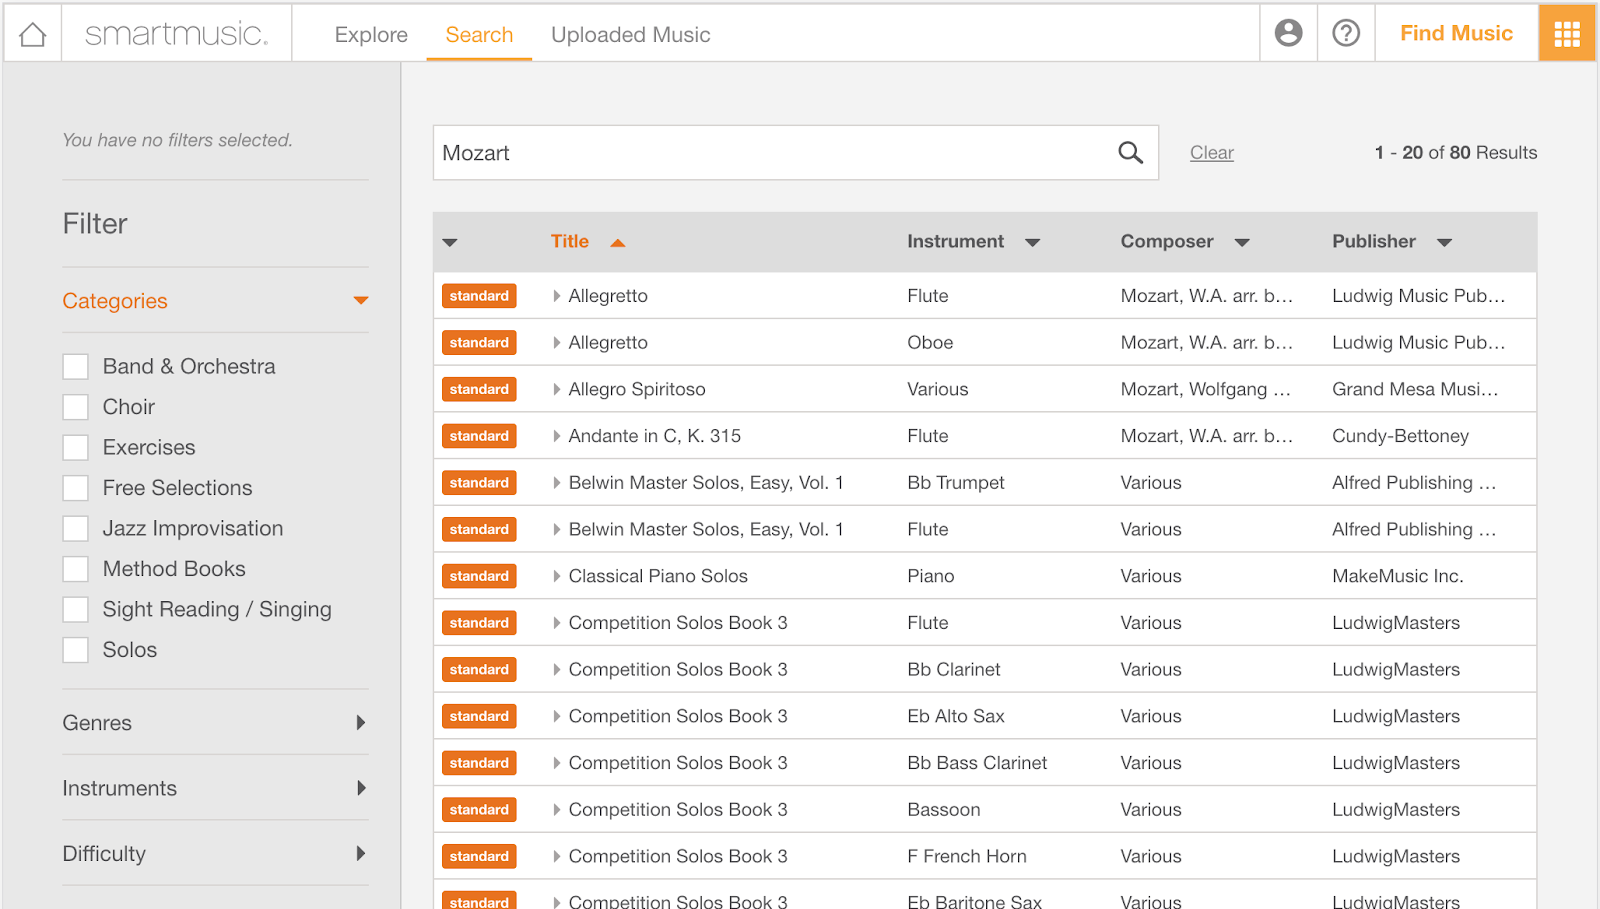
Task: Toggle Sight Reading / Singing checkbox
Action: (x=75, y=609)
